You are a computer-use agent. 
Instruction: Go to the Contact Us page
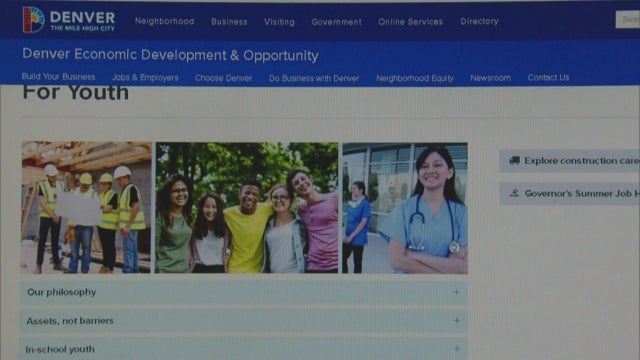click(x=548, y=78)
